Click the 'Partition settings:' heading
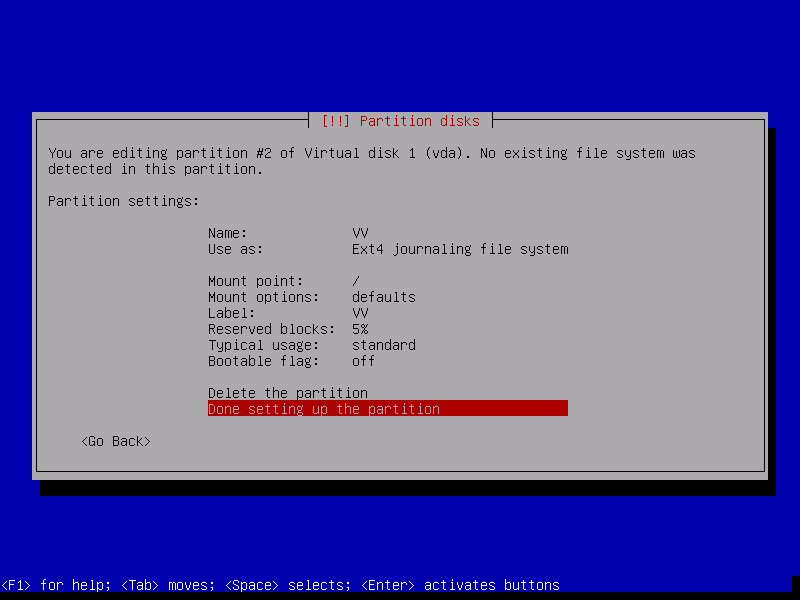The height and width of the screenshot is (600, 800). pyautogui.click(x=124, y=201)
